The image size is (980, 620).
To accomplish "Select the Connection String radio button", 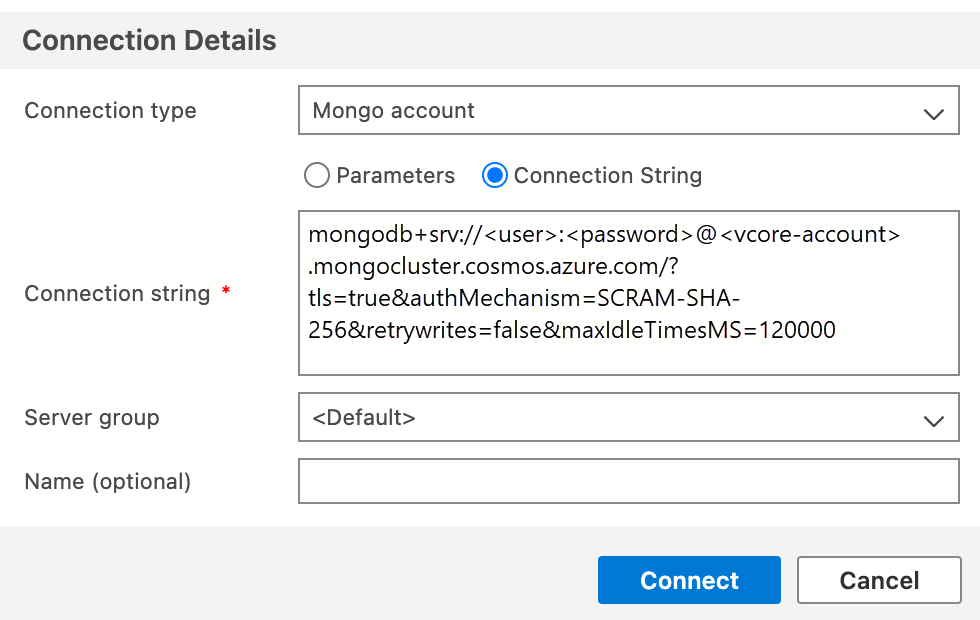I will click(495, 176).
